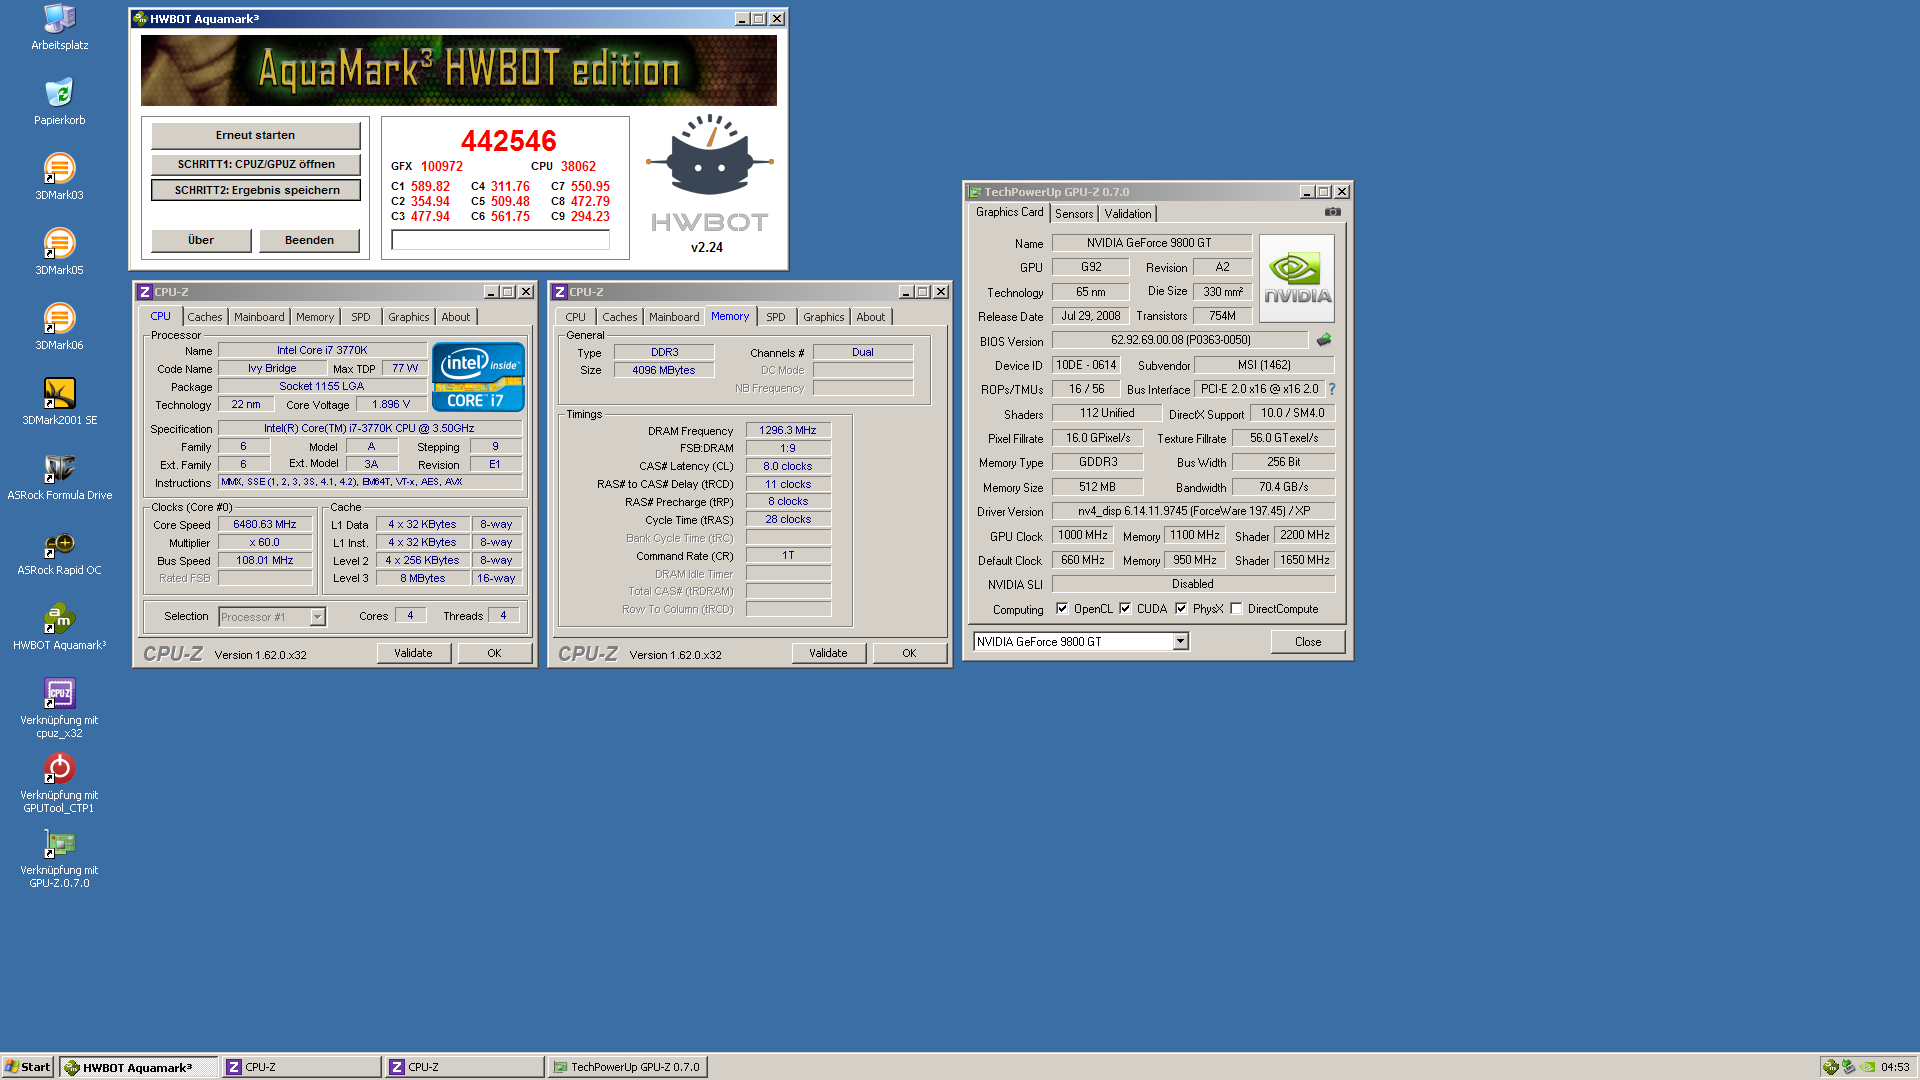1920x1080 pixels.
Task: Select the 3DMark2001 SE desktop shortcut
Action: pyautogui.click(x=59, y=401)
